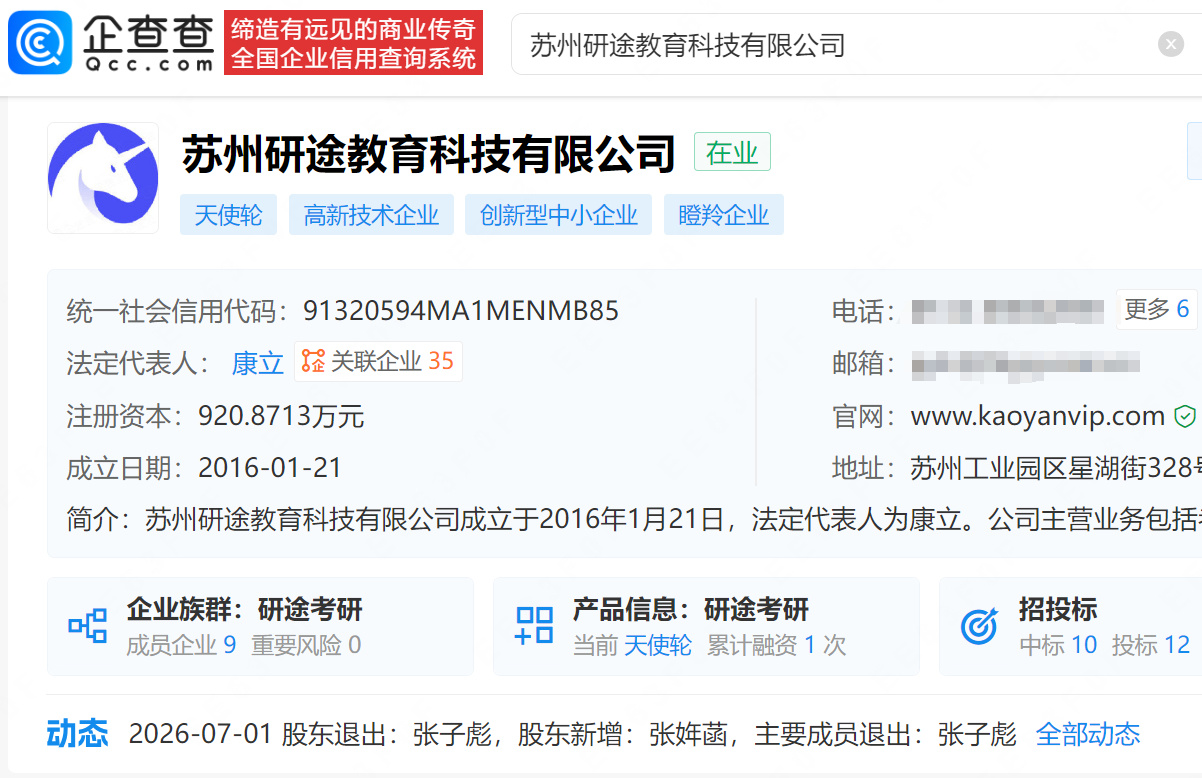Show more phone numbers via 更多 6
The height and width of the screenshot is (778, 1202).
(1156, 309)
